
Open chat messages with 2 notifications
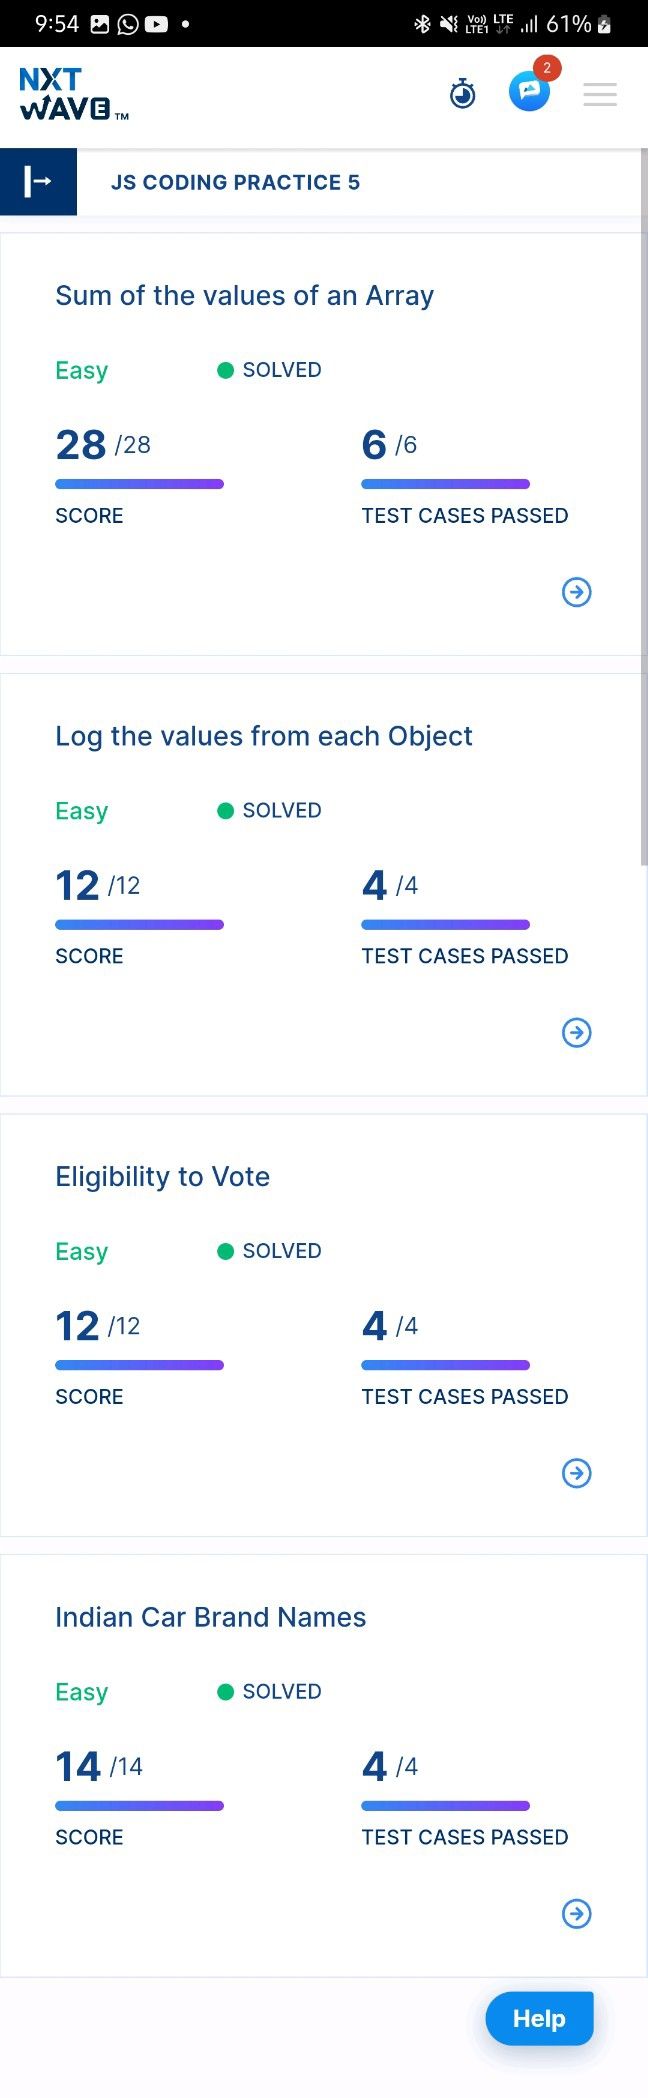pos(530,90)
